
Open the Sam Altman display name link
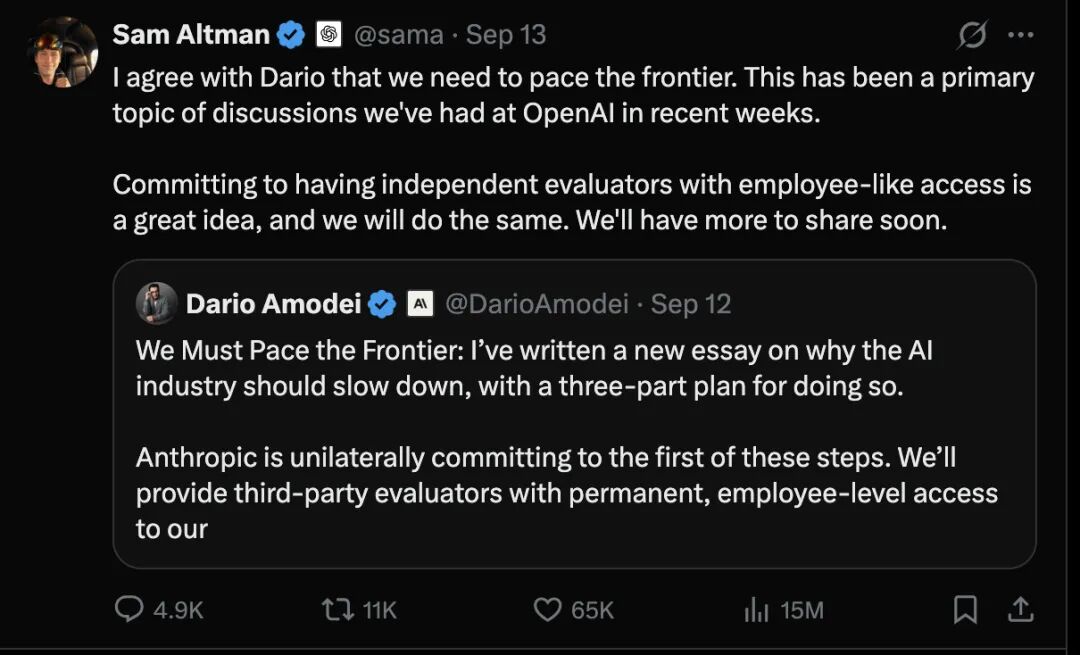click(x=191, y=34)
